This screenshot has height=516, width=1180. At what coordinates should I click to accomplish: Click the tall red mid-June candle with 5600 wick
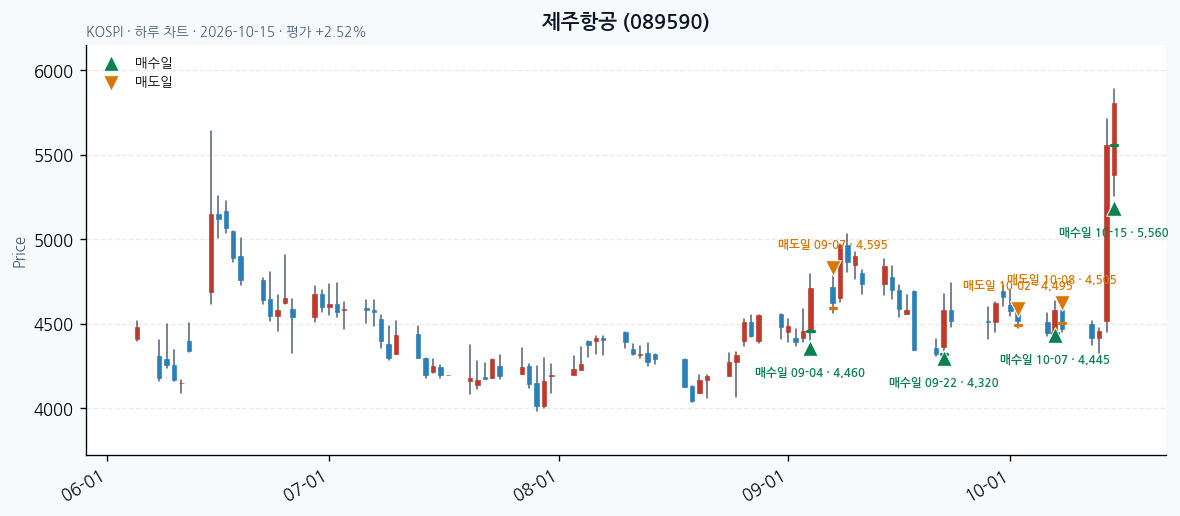point(211,253)
